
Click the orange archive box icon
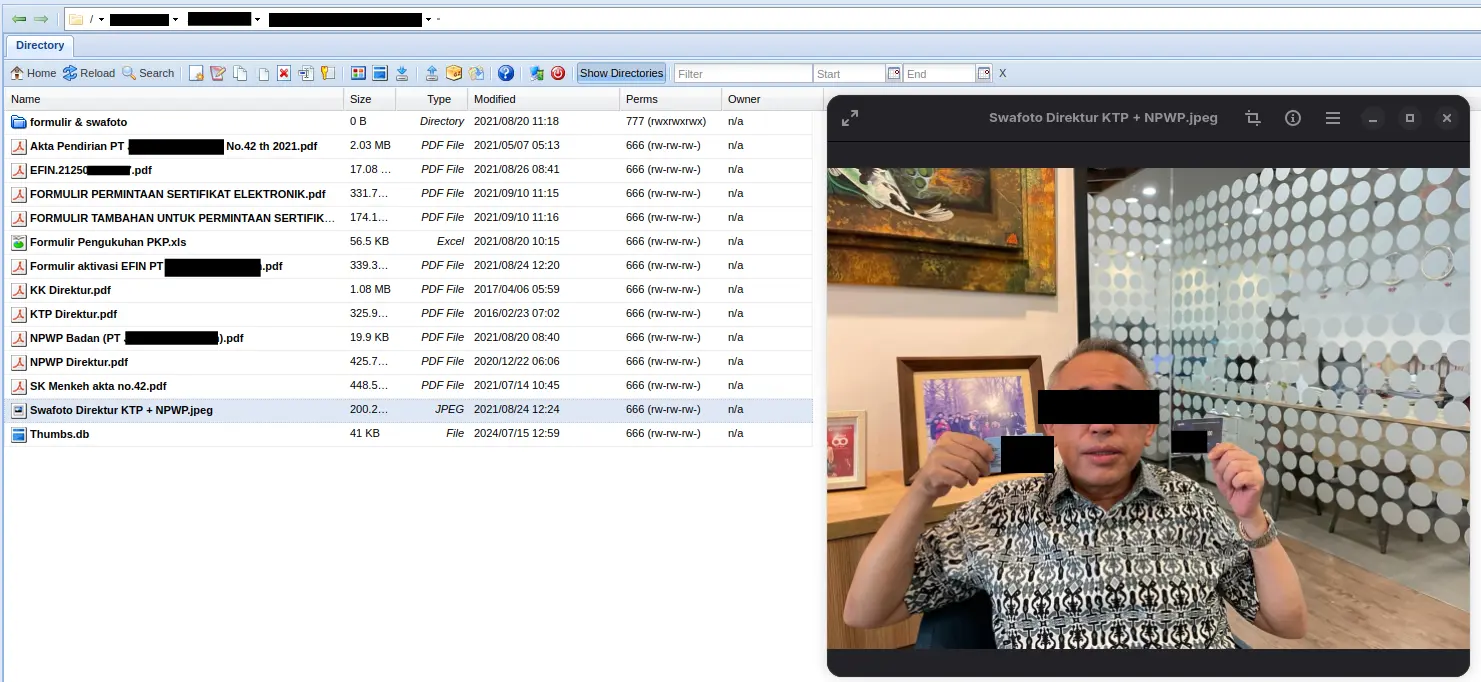454,73
